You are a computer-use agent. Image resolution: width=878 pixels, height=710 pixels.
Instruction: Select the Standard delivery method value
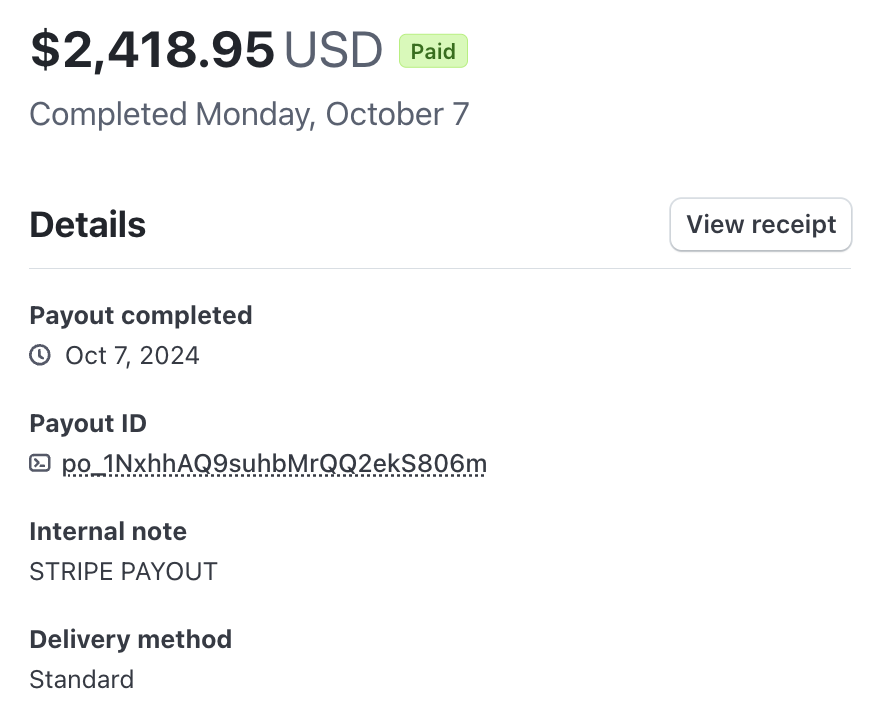(x=82, y=680)
